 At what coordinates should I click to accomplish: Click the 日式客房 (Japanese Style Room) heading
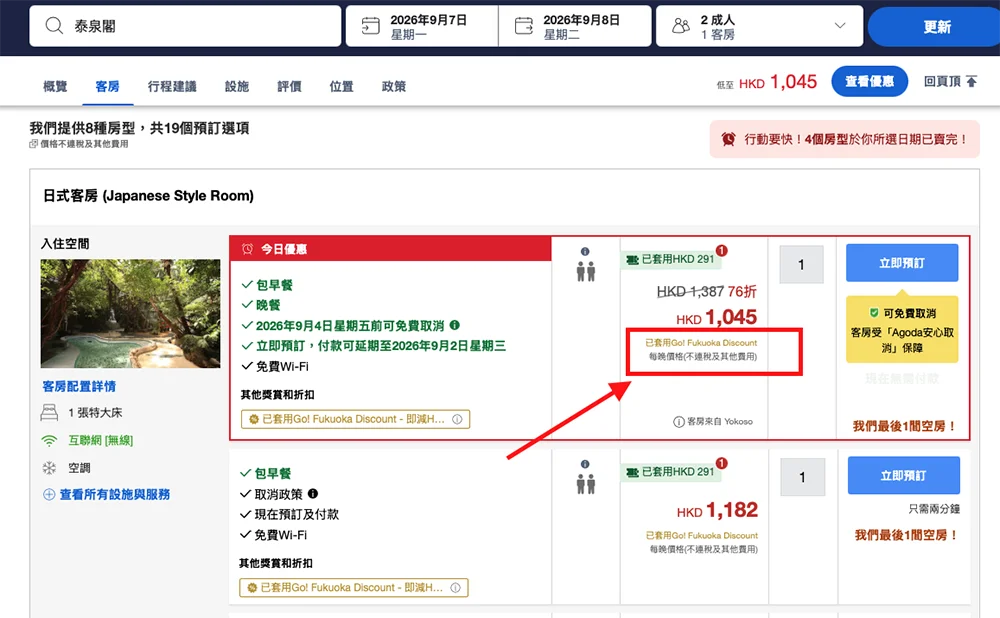click(x=148, y=196)
